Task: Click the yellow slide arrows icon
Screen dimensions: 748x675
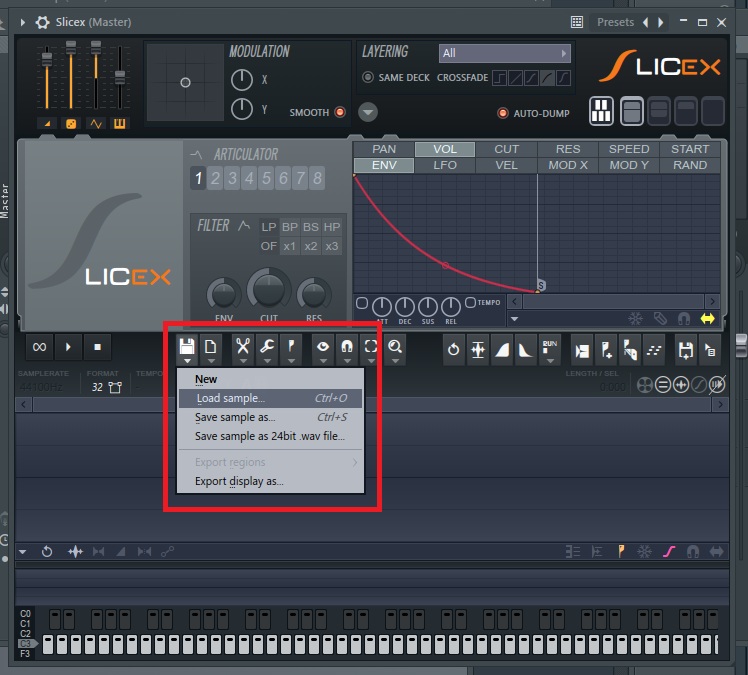Action: tap(707, 319)
